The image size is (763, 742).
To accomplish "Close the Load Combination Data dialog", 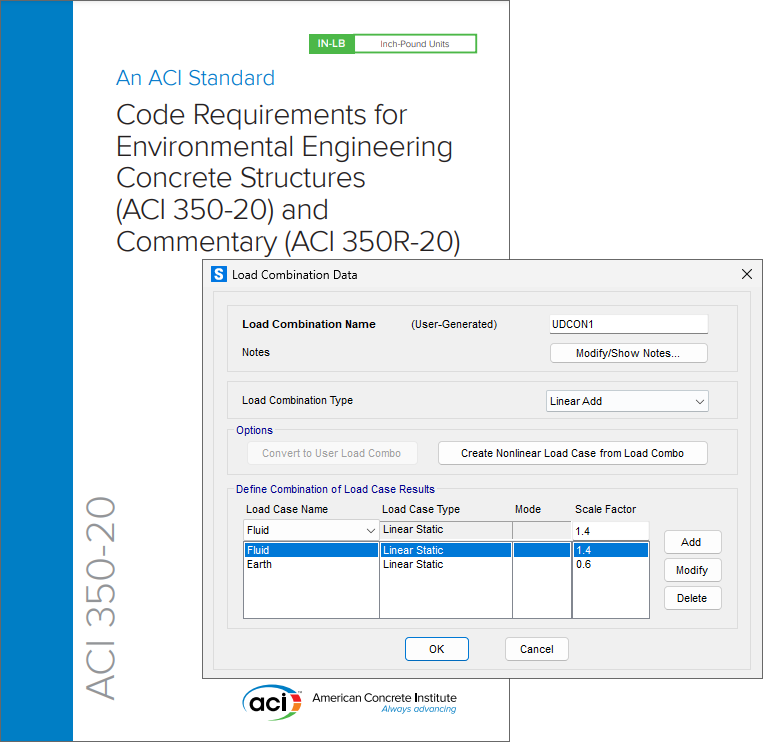I will [746, 274].
